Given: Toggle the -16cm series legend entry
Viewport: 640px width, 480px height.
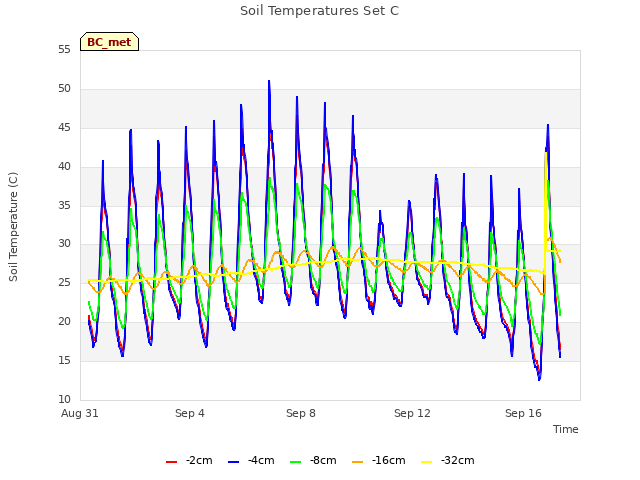Looking at the screenshot, I should (378, 461).
